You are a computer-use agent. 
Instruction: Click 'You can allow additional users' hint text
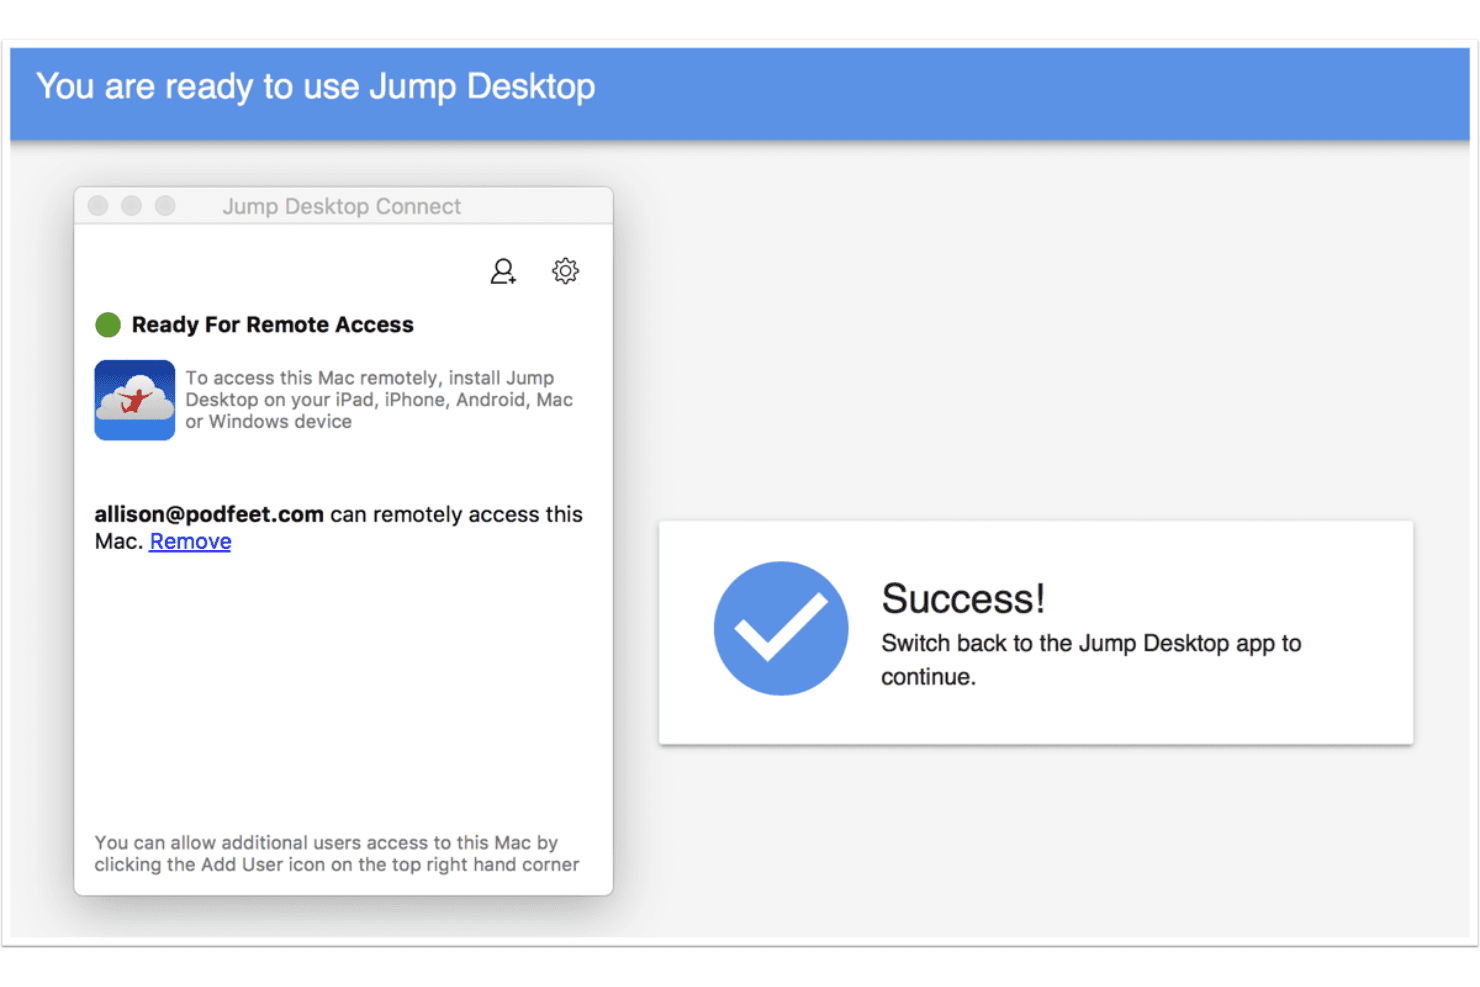point(337,854)
